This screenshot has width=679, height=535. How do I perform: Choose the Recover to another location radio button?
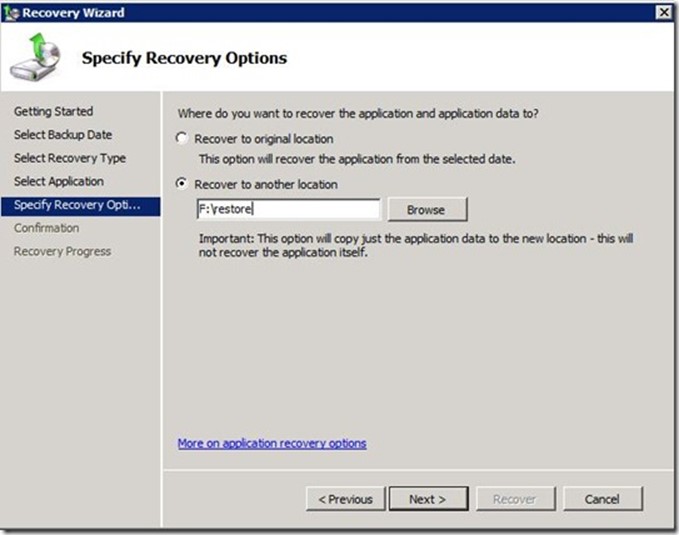pos(181,184)
